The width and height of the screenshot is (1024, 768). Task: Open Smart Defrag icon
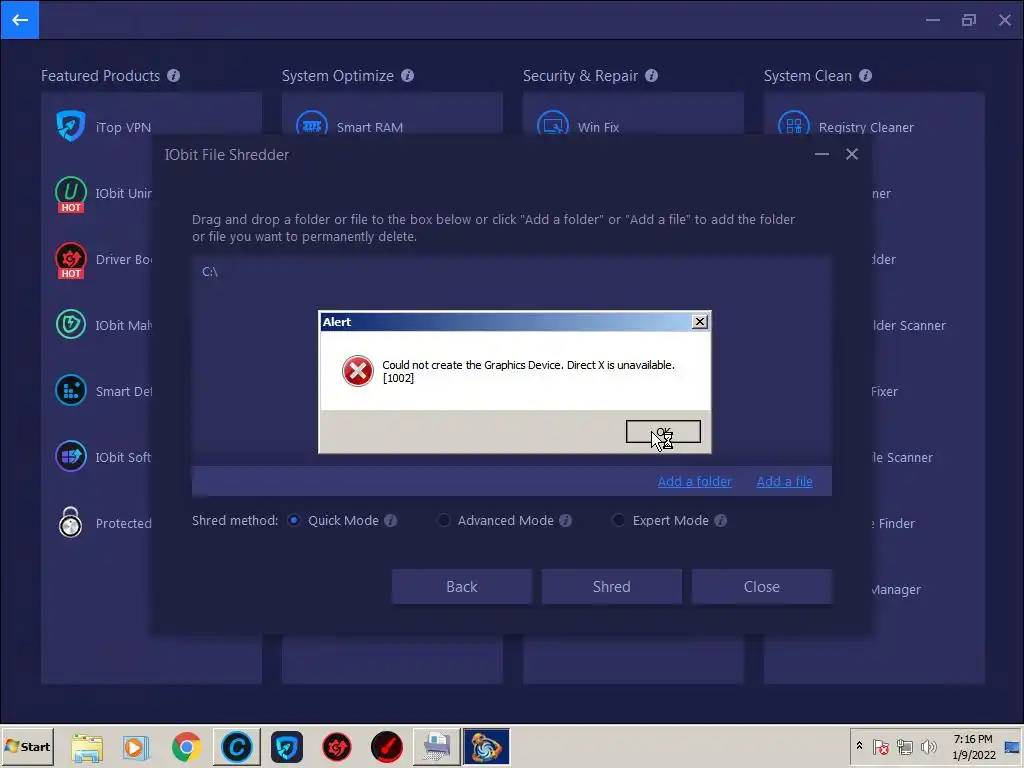71,391
